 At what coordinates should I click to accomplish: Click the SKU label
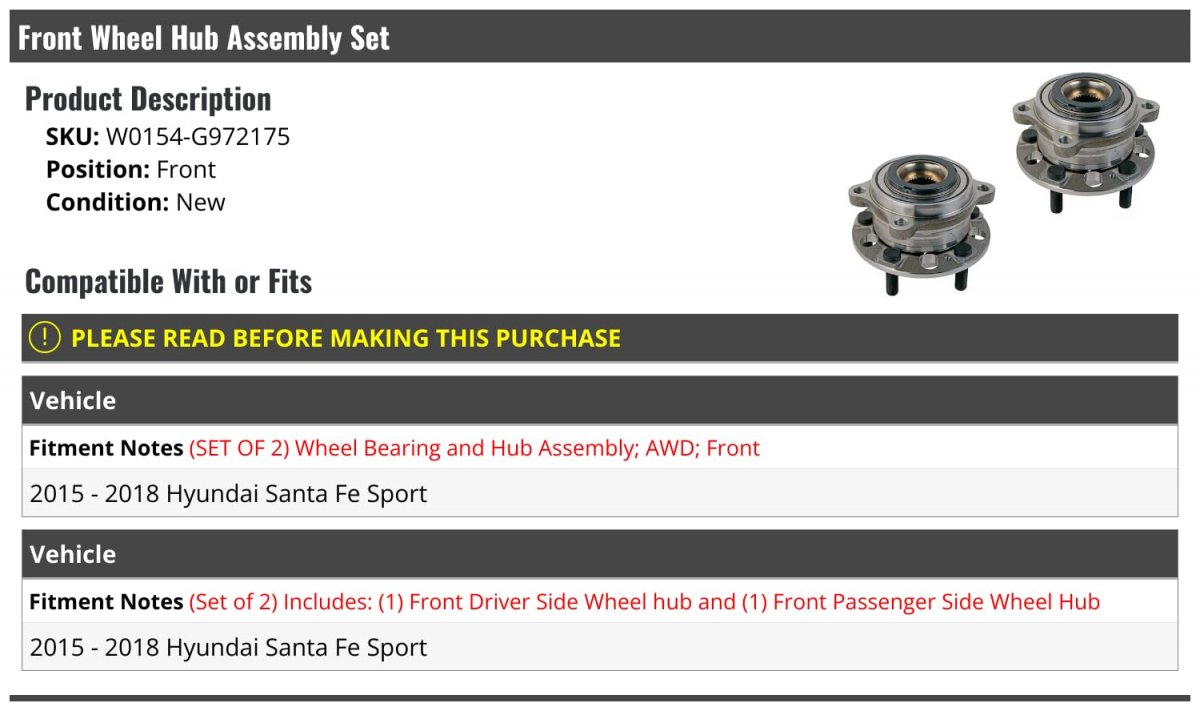pos(73,137)
